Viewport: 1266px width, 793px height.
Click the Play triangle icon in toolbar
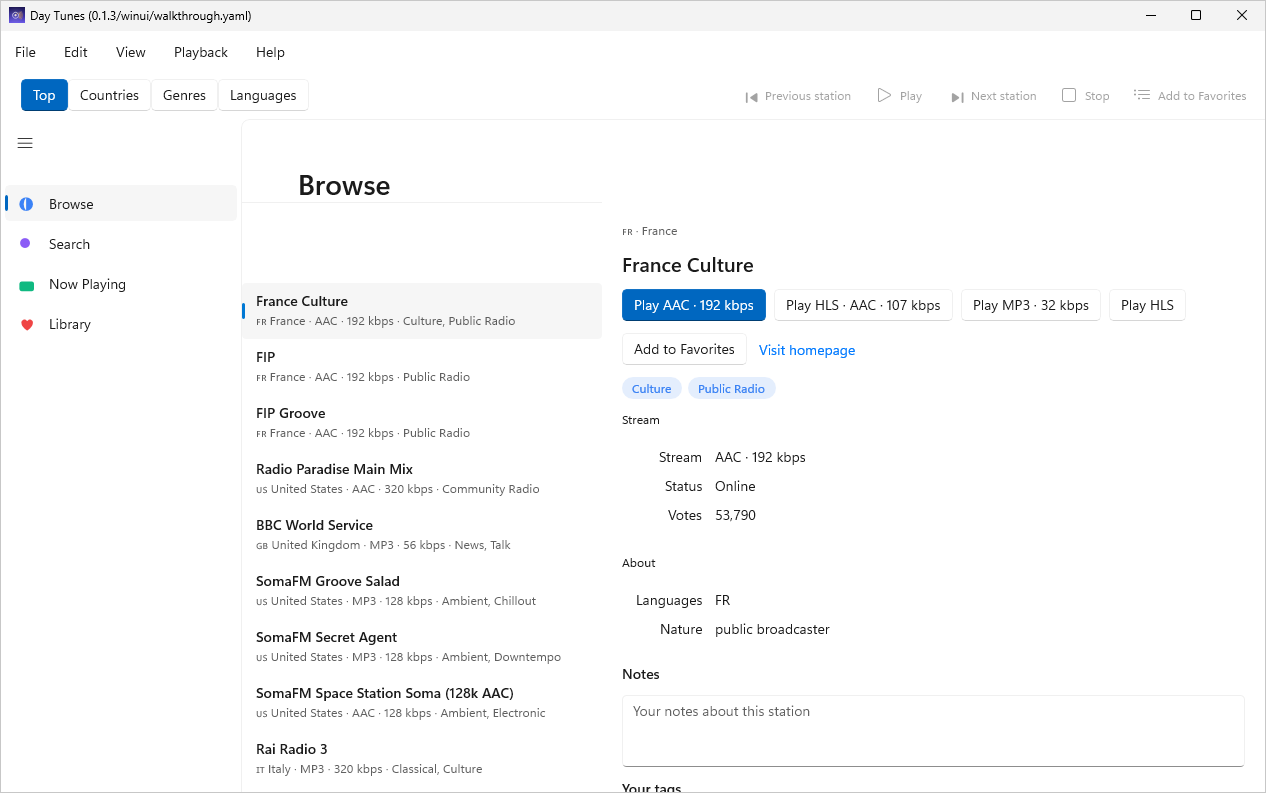pyautogui.click(x=884, y=95)
